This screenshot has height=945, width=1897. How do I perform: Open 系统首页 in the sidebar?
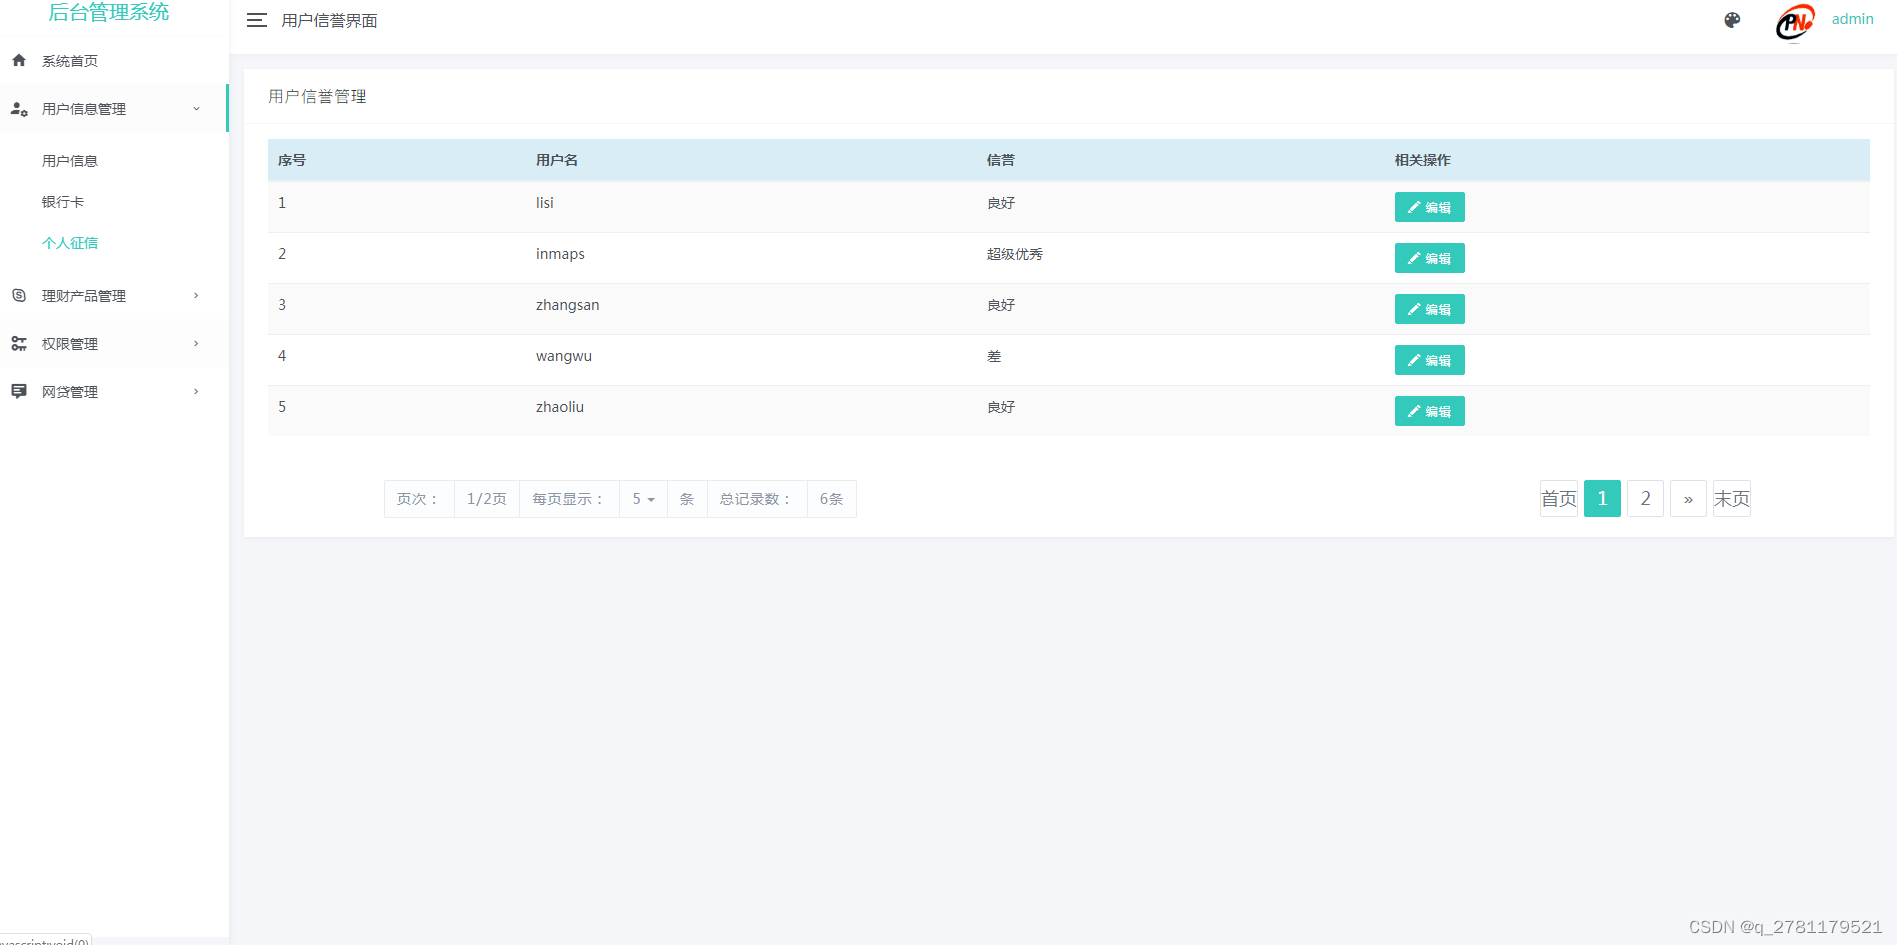(70, 61)
